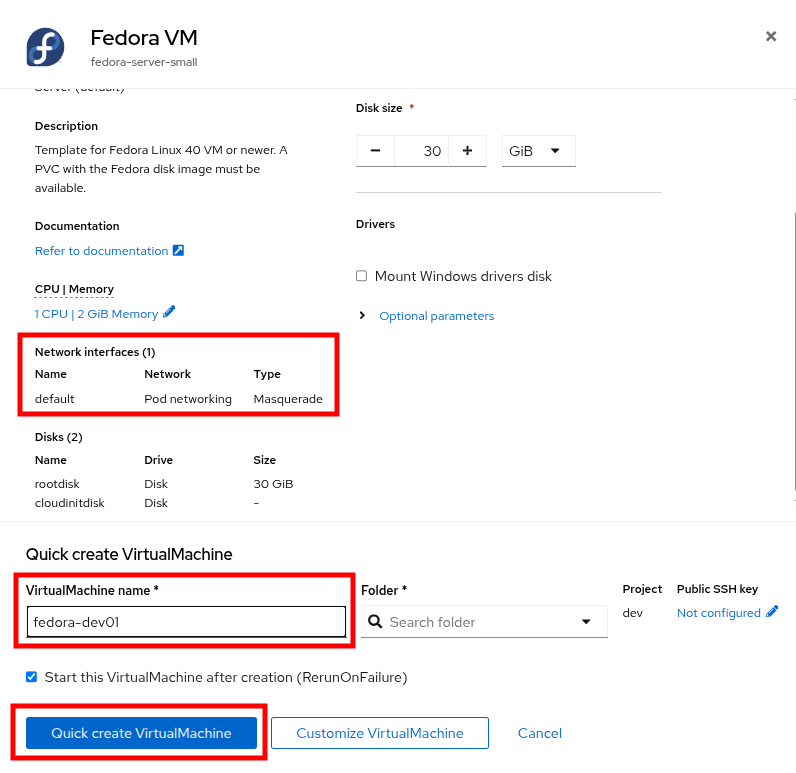This screenshot has height=773, width=796.
Task: Decrease disk size with the minus button
Action: (x=375, y=151)
